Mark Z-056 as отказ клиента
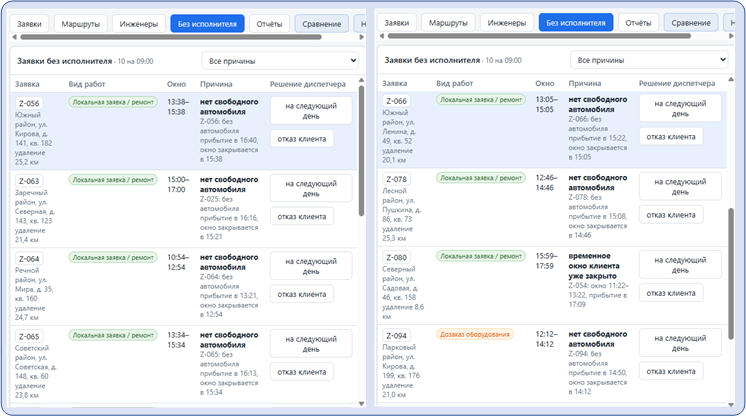746x416 pixels. point(302,139)
